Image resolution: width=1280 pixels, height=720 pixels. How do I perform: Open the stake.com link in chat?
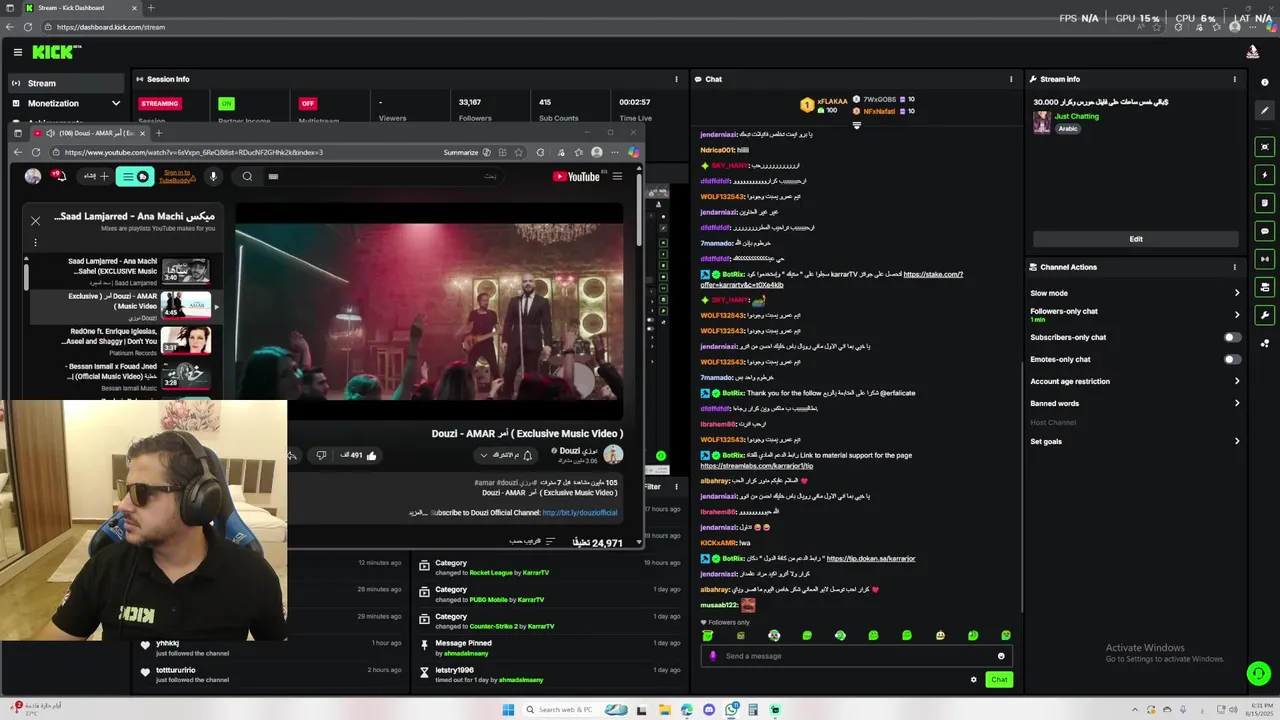(832, 279)
